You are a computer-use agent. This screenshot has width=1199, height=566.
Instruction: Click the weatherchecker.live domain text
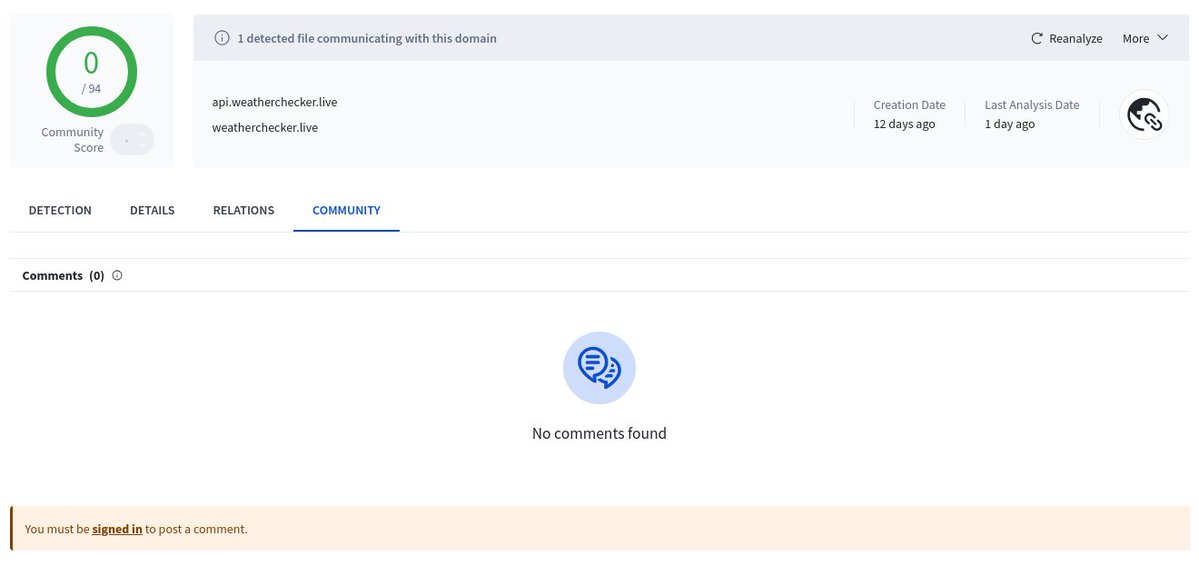265,128
